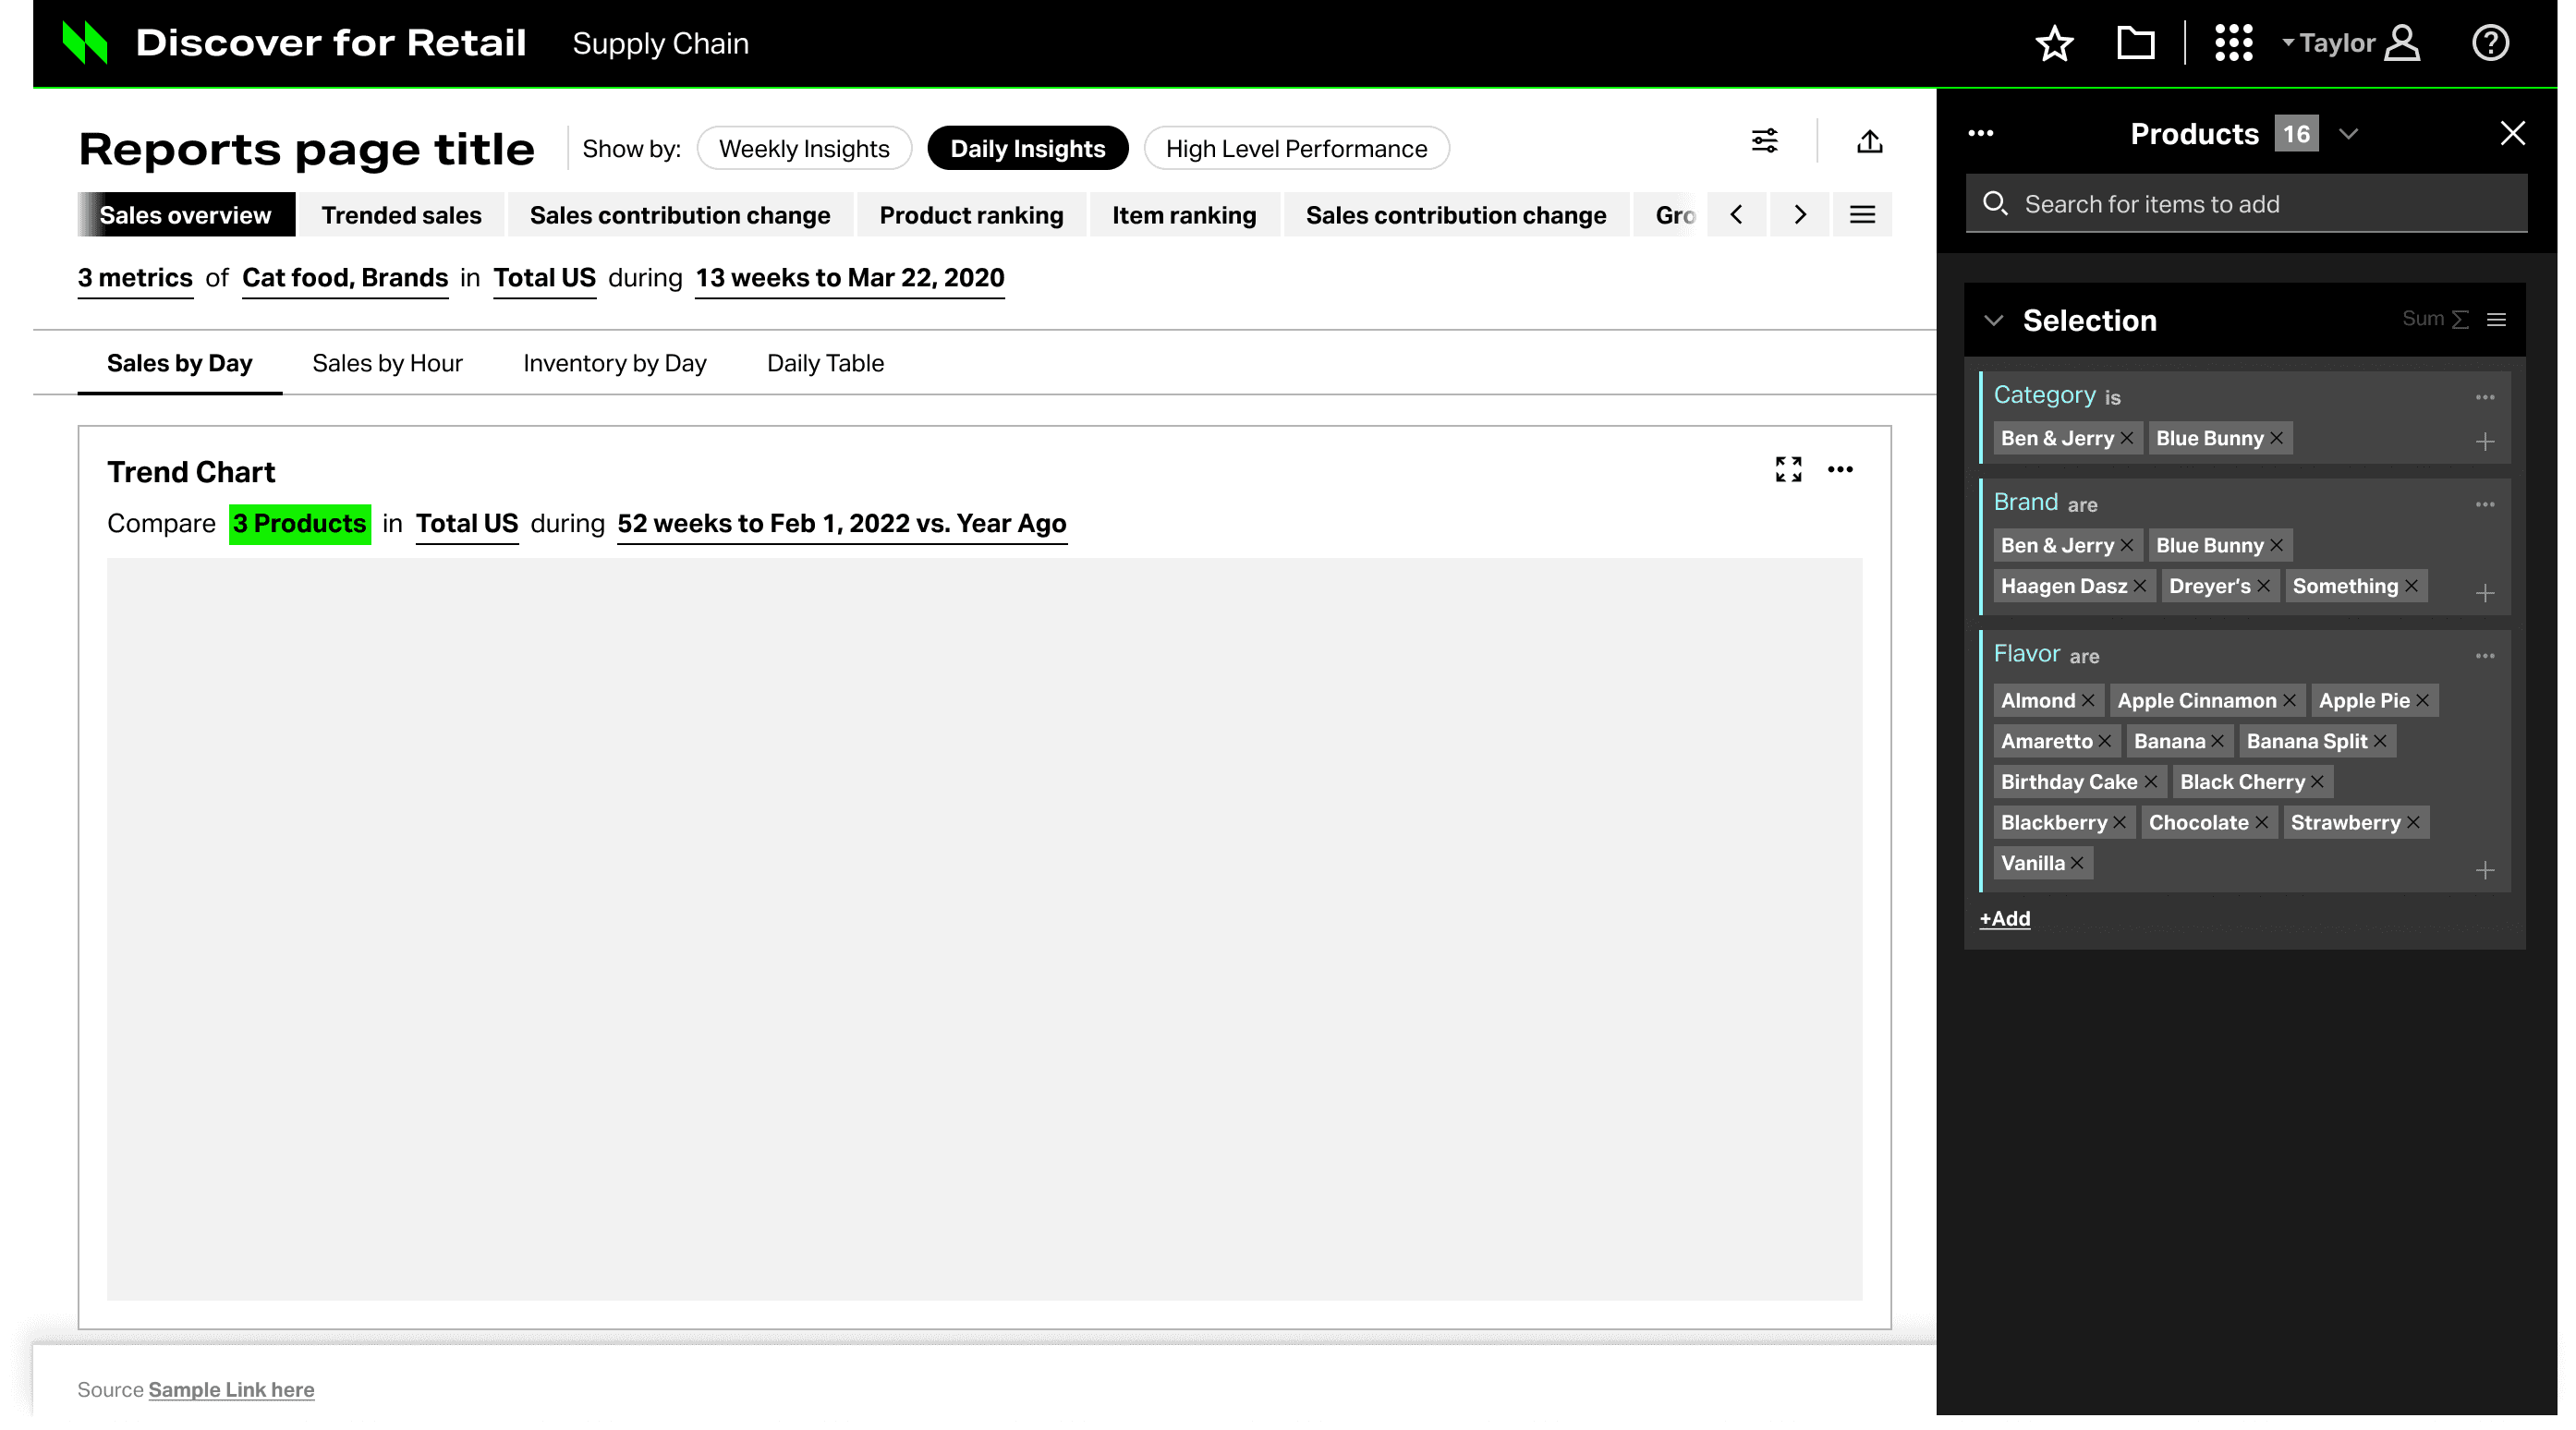2576x1430 pixels.
Task: Open the filter sliders settings icon
Action: 1764,141
